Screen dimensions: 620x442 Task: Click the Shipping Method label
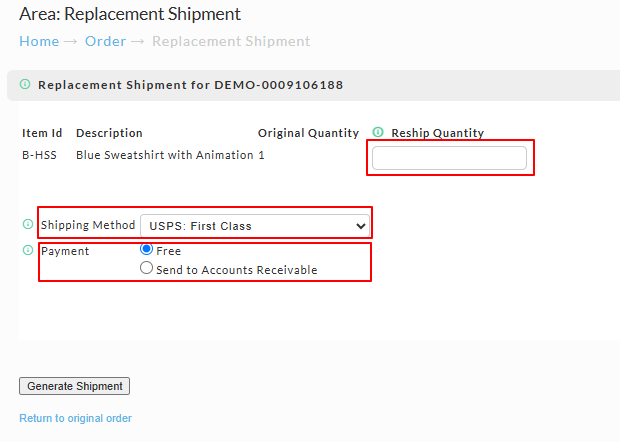[x=88, y=225]
